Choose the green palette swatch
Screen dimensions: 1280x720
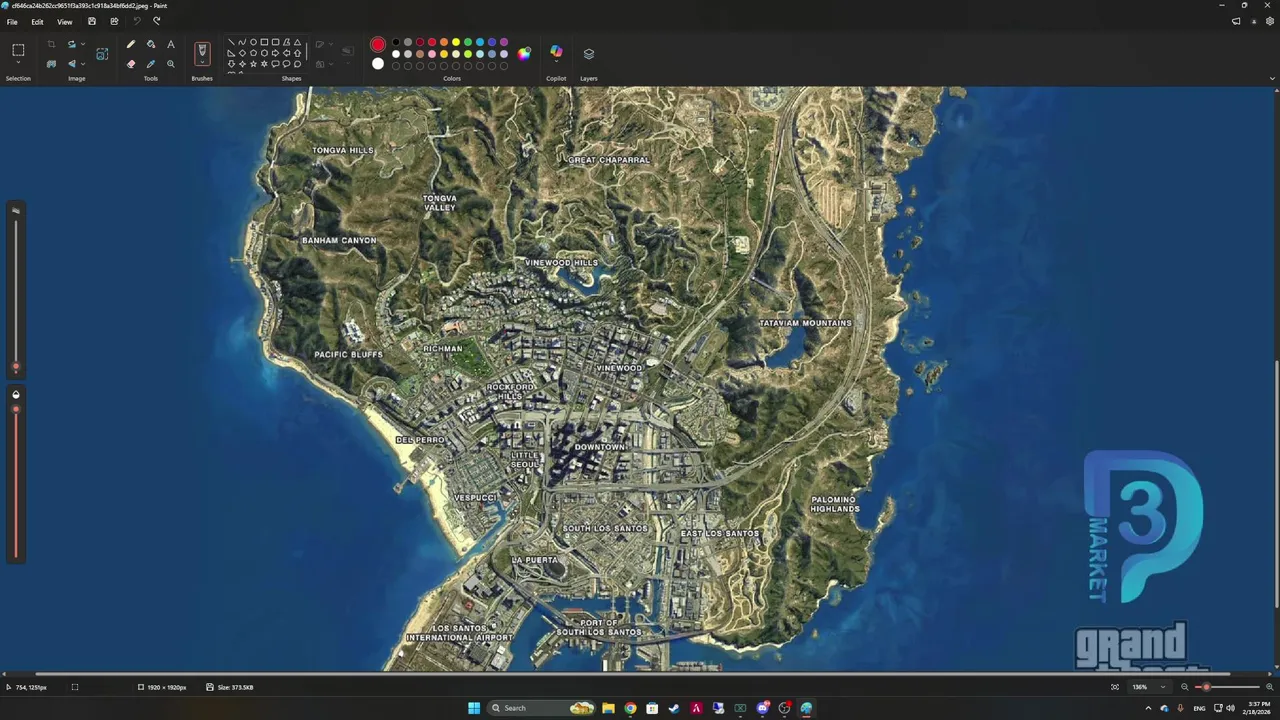coord(468,42)
